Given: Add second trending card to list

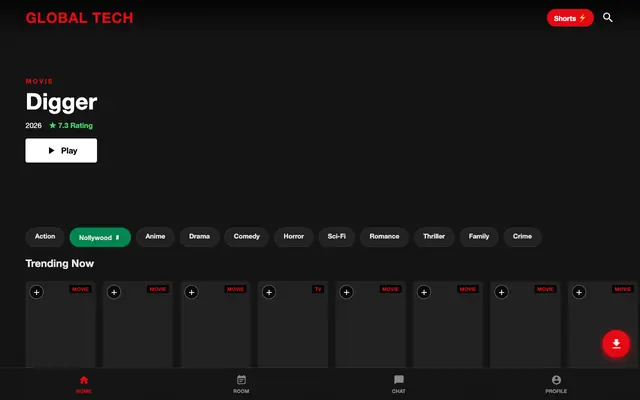Looking at the screenshot, I should [114, 292].
